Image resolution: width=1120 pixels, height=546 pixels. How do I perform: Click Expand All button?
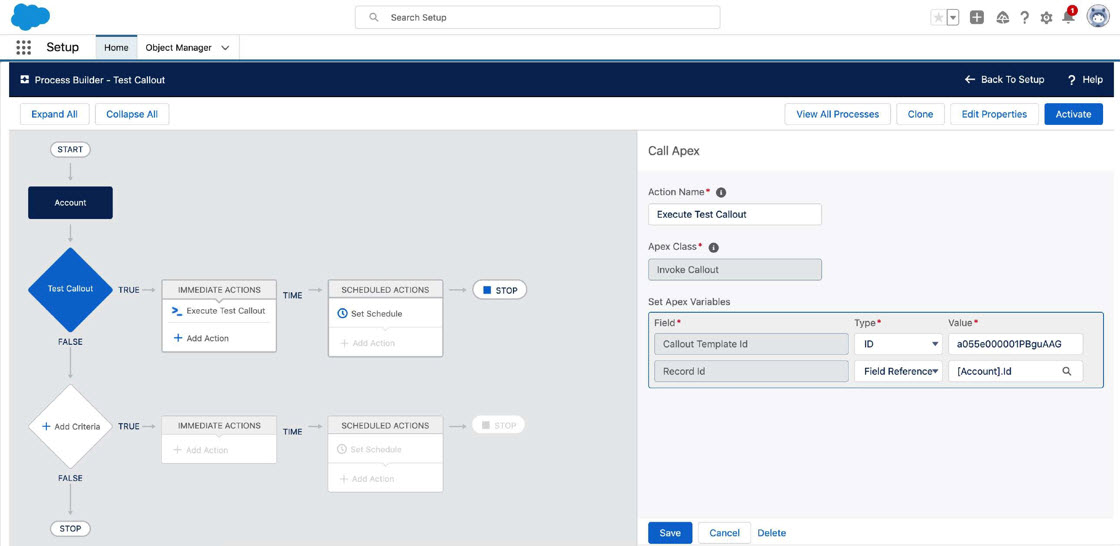pos(54,114)
